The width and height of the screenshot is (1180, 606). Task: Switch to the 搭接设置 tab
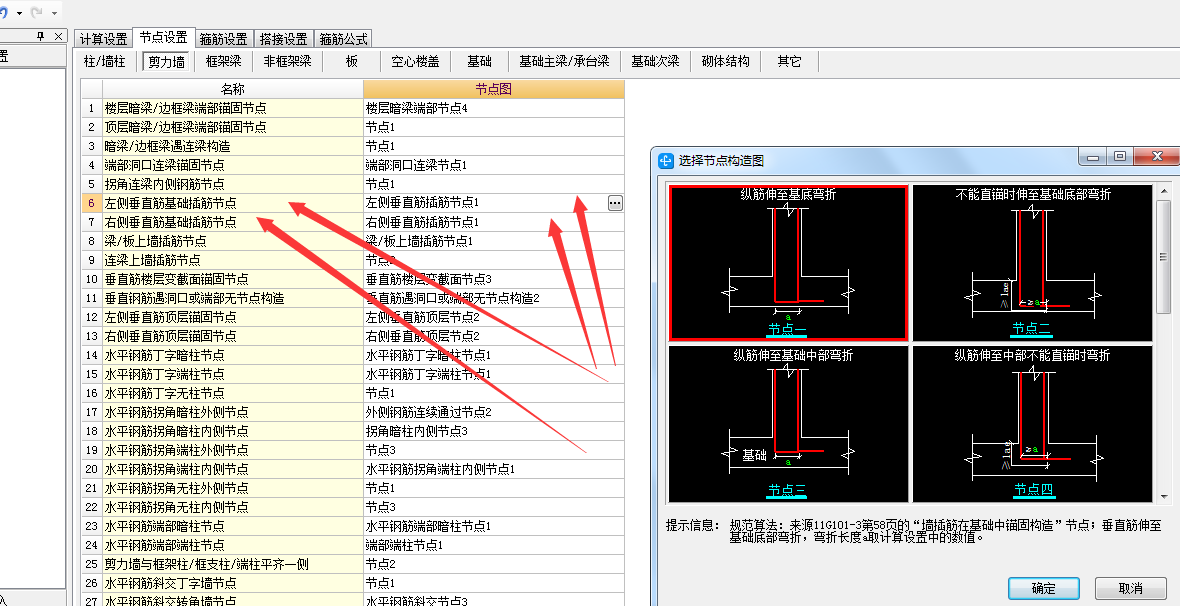(x=283, y=38)
